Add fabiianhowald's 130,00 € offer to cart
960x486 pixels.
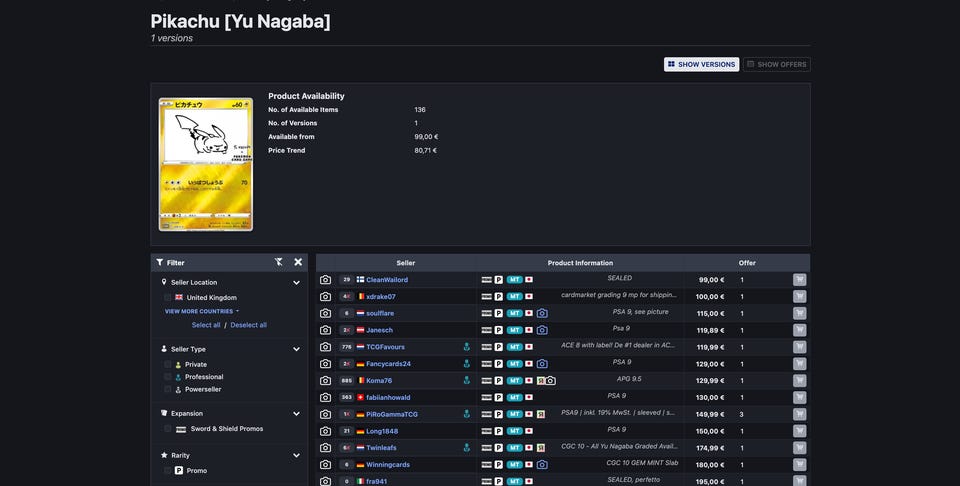pyautogui.click(x=800, y=398)
